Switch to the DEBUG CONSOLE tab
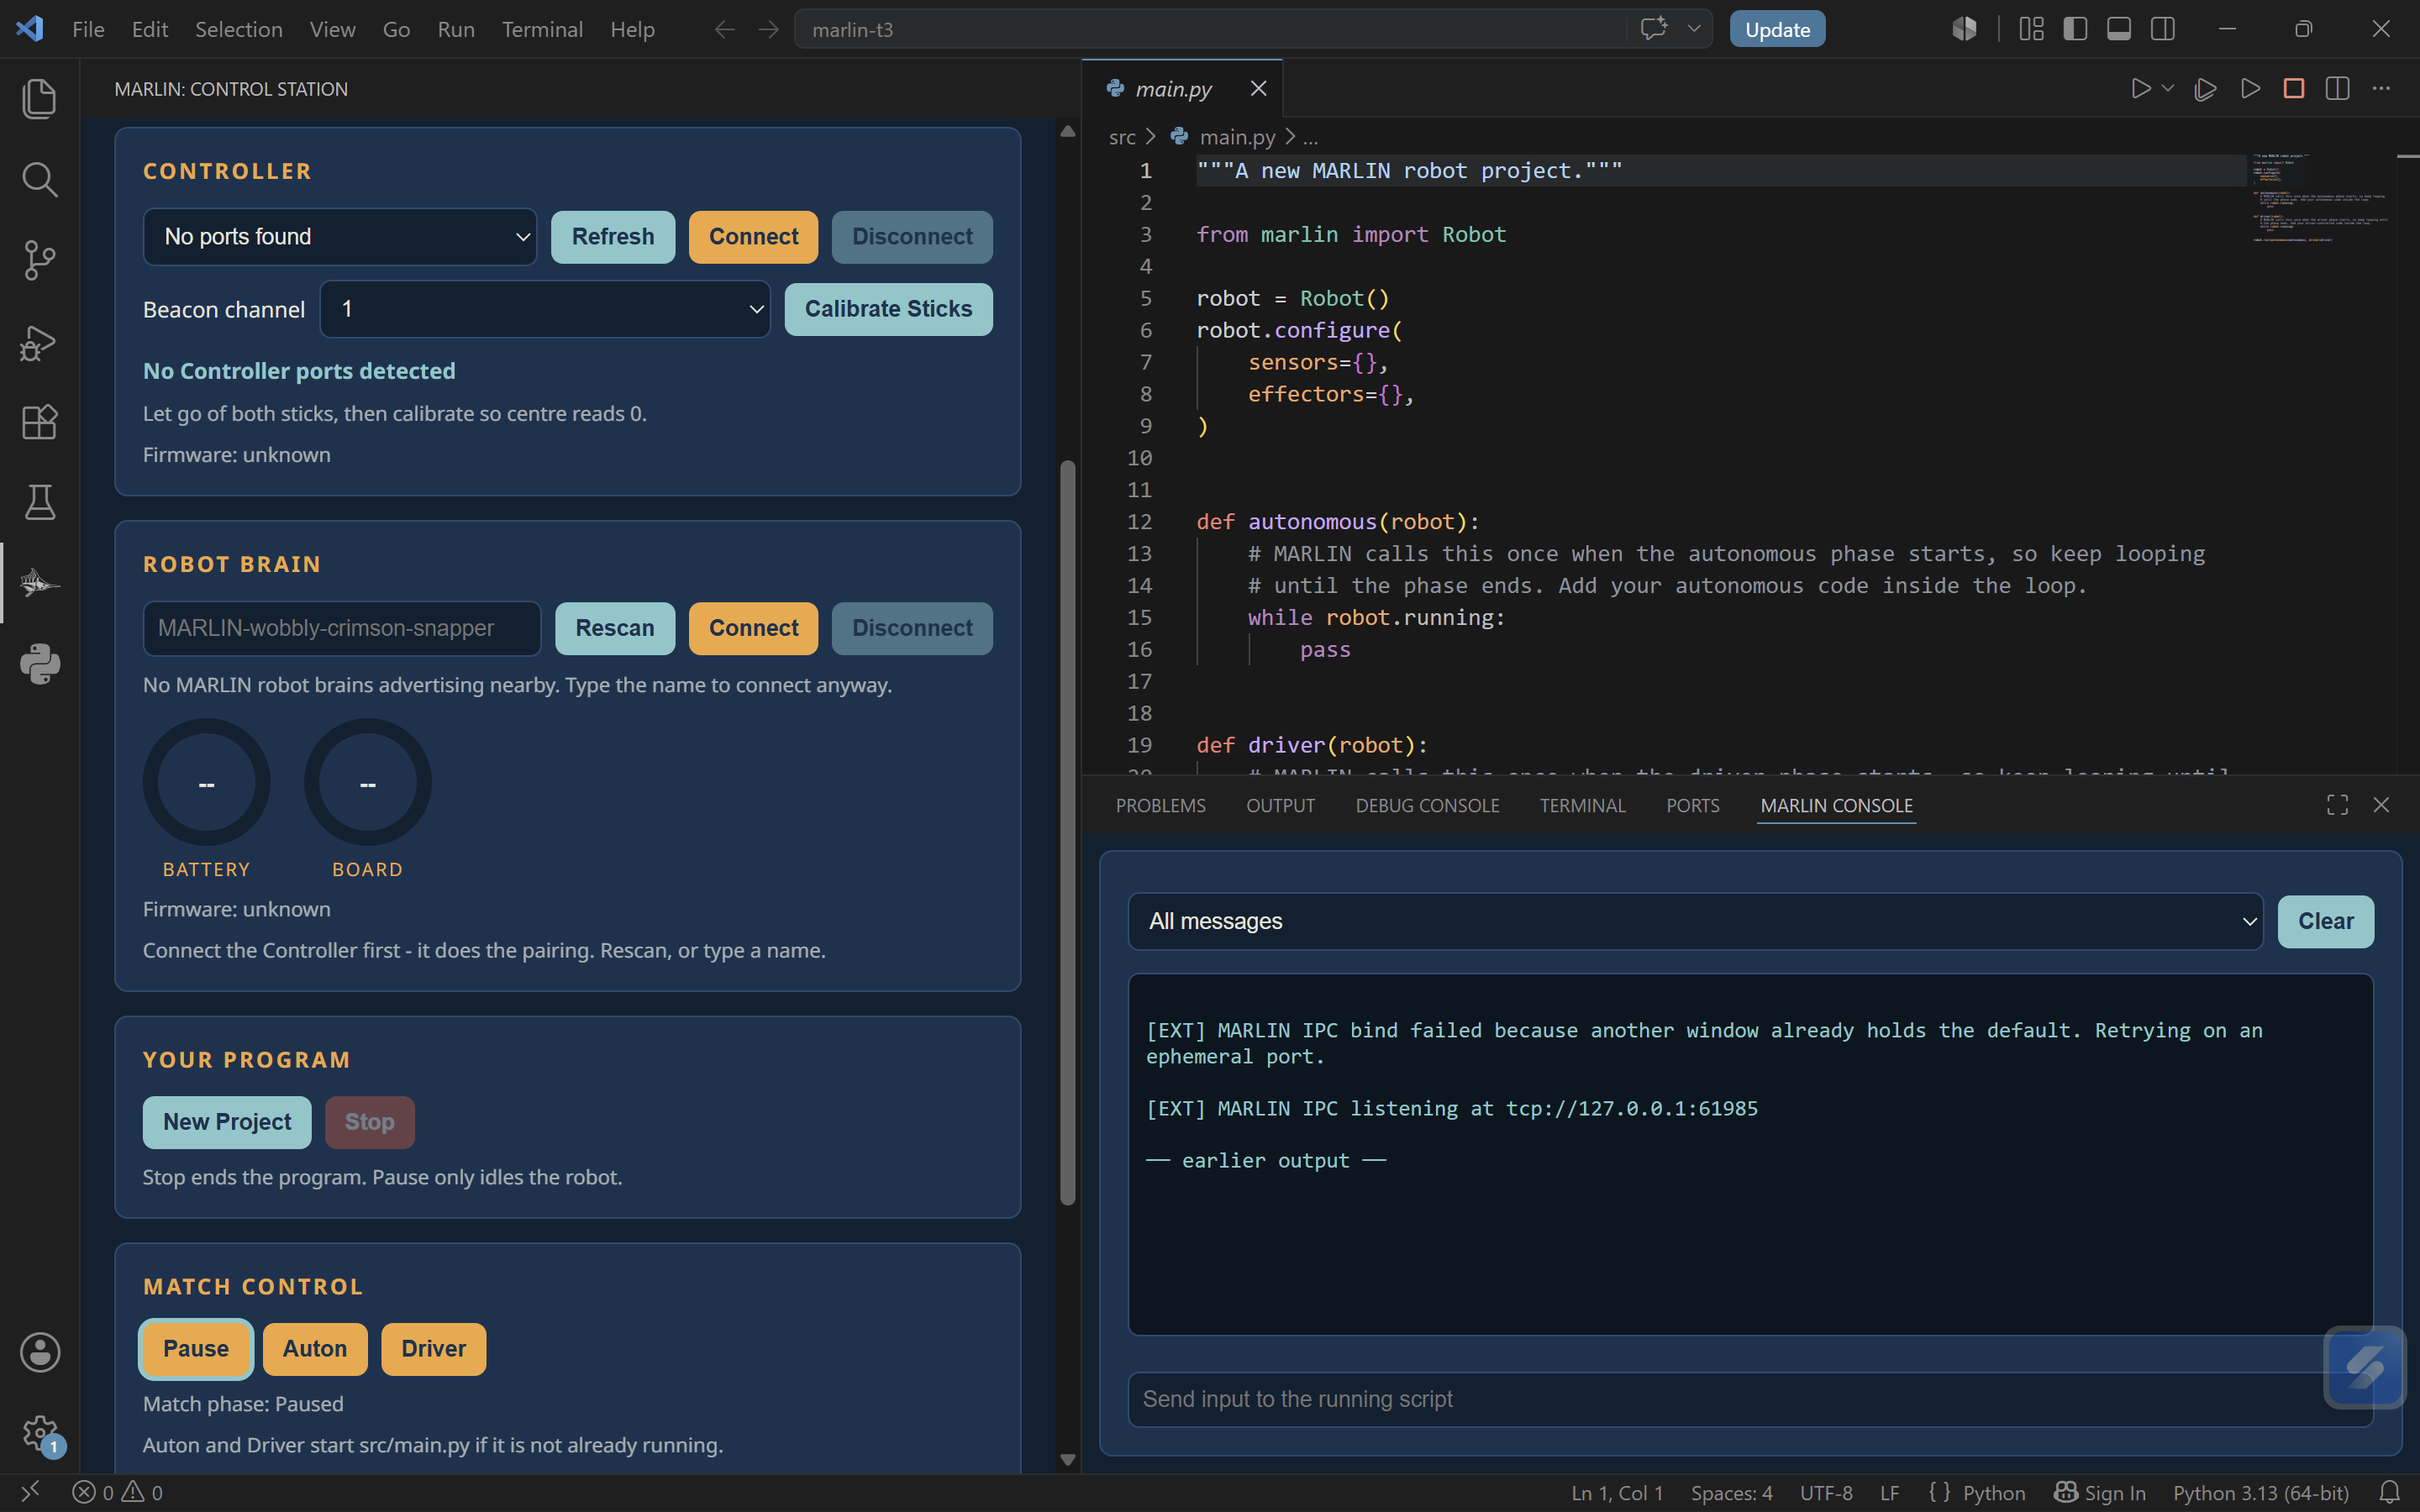 click(x=1427, y=806)
